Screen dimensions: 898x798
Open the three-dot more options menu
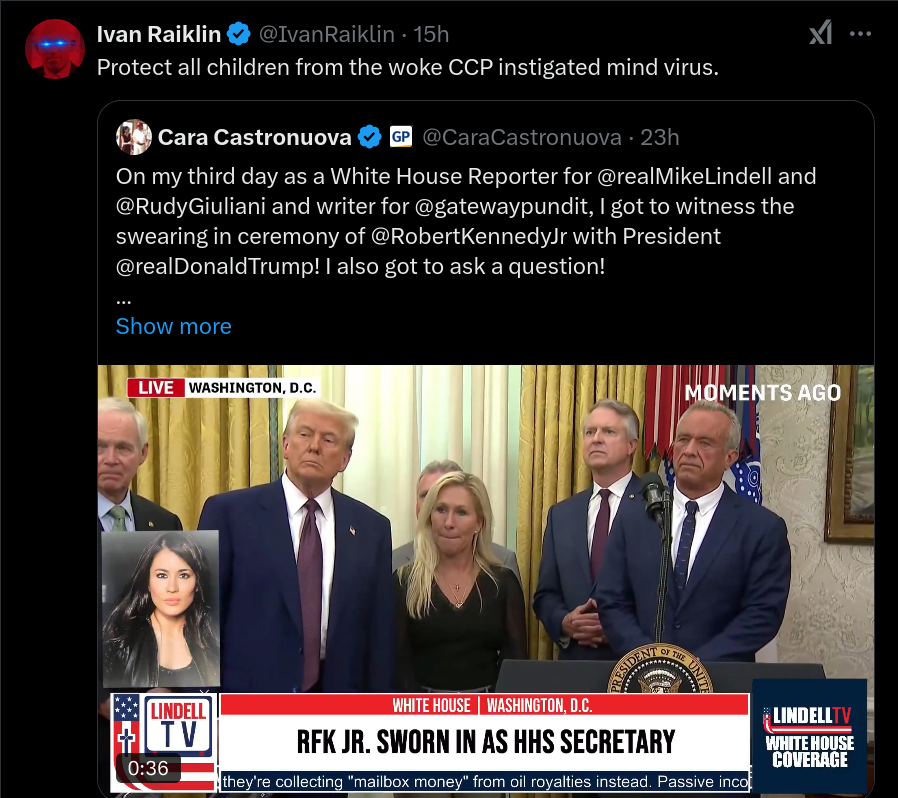coord(860,34)
